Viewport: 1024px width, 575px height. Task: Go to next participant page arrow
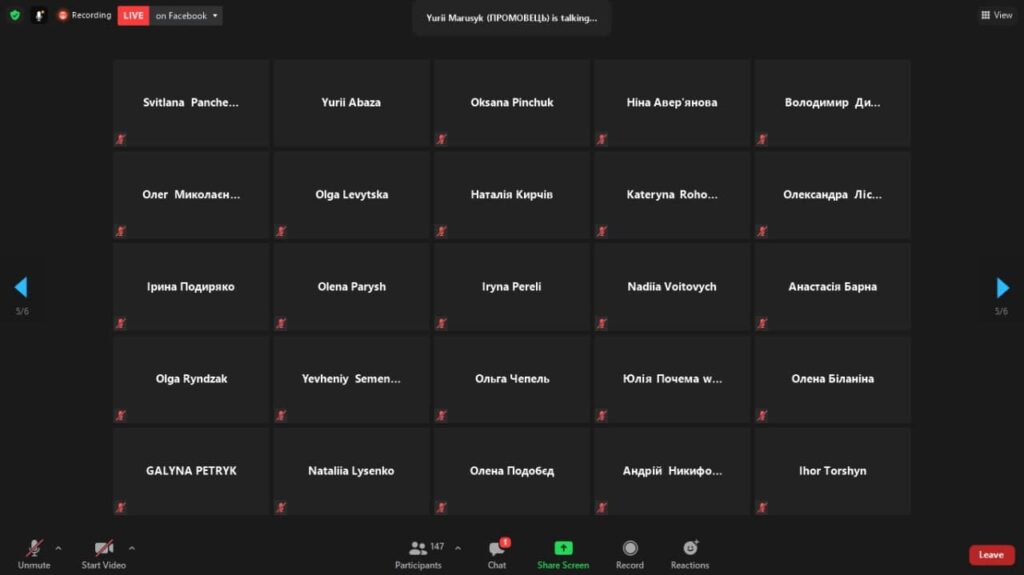click(1002, 288)
